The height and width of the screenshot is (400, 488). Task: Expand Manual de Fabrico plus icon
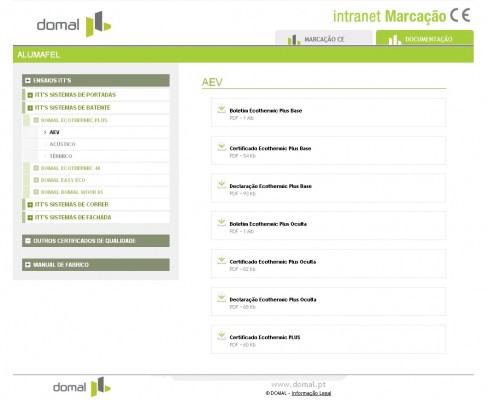[28, 265]
